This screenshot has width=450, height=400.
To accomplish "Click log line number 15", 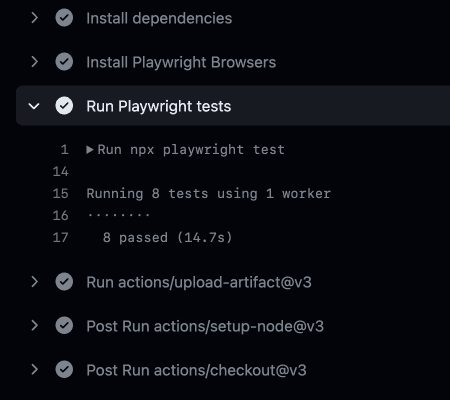I will pos(60,194).
